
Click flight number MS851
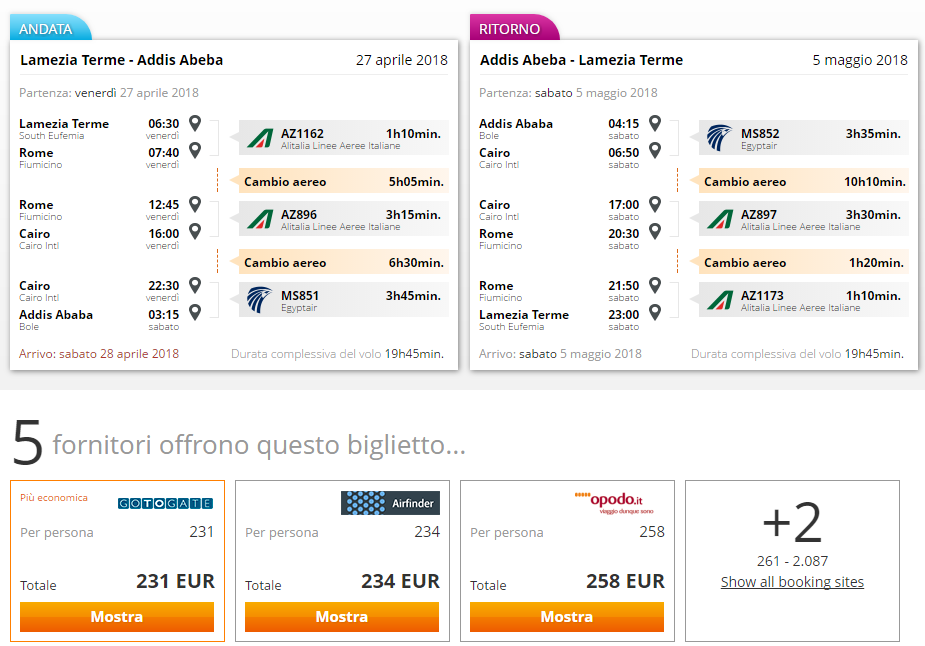click(x=300, y=296)
